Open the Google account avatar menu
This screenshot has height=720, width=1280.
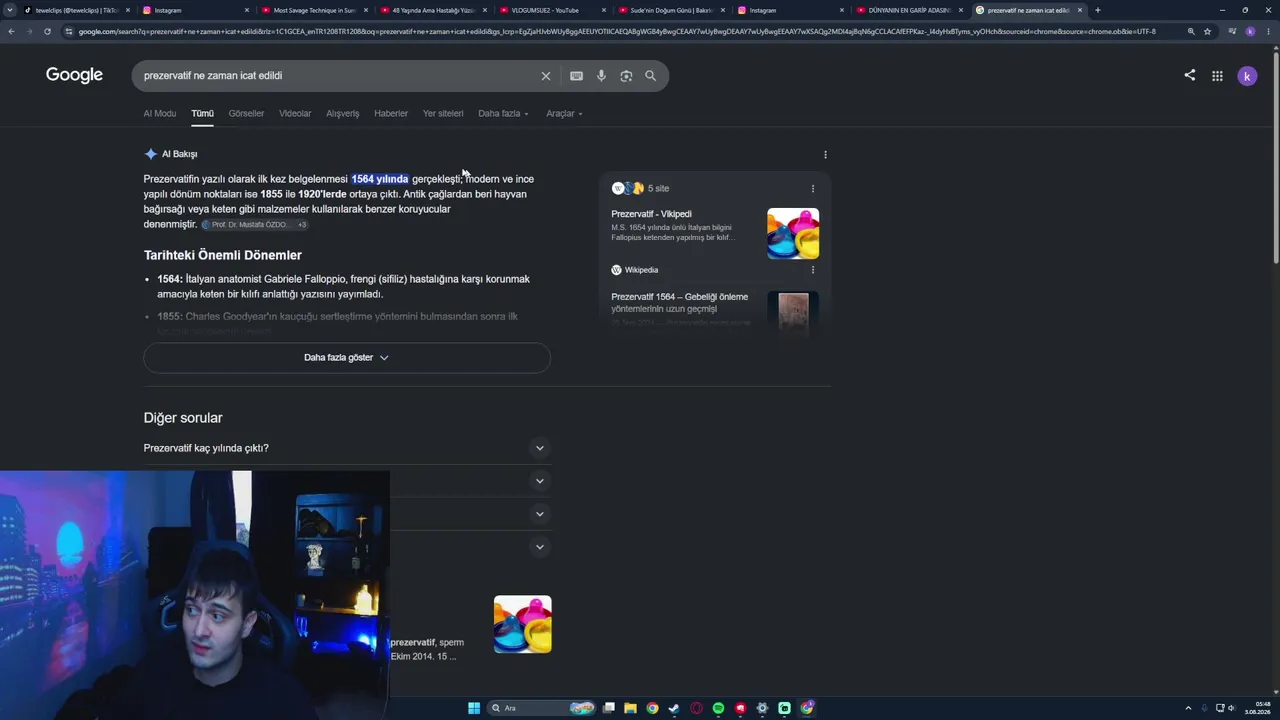(1247, 76)
